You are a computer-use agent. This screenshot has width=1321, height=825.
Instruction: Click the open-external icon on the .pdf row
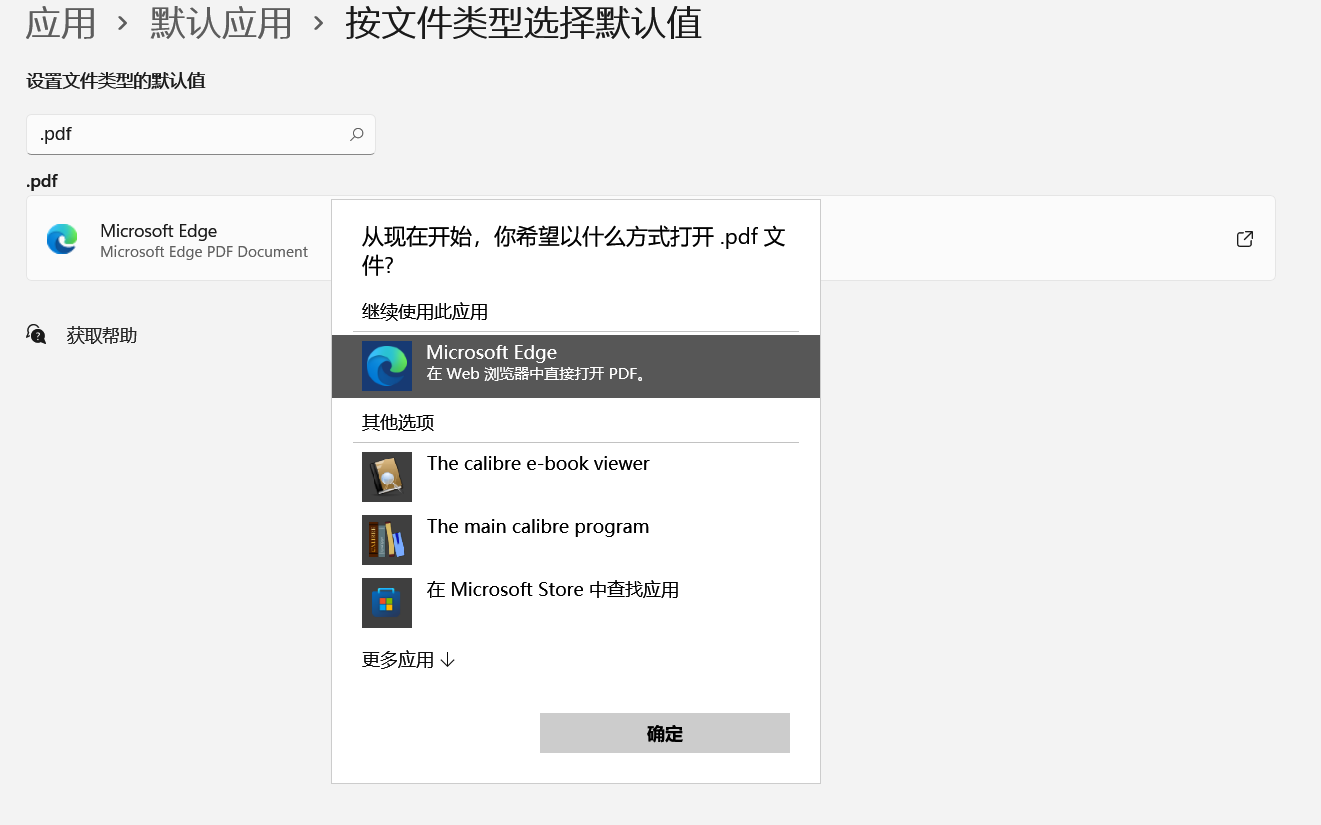[1244, 239]
